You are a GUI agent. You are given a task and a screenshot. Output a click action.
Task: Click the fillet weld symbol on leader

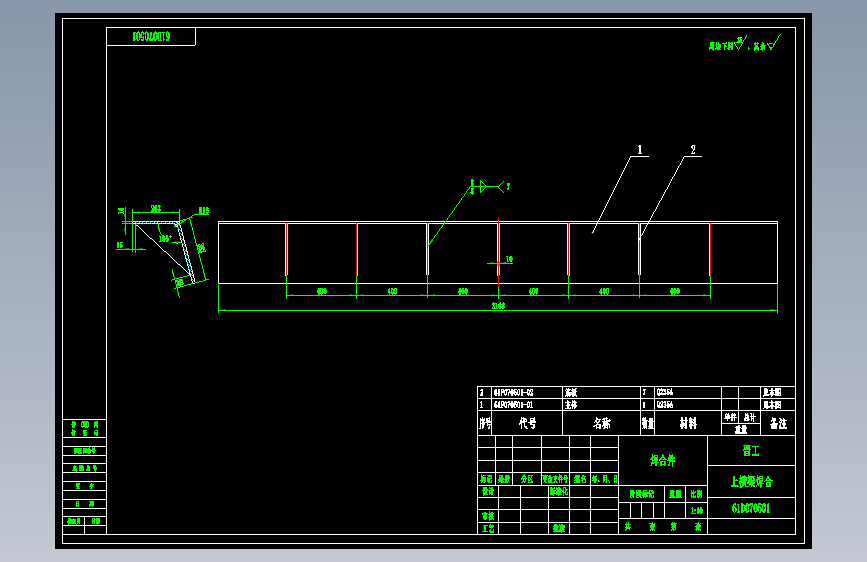pos(488,187)
